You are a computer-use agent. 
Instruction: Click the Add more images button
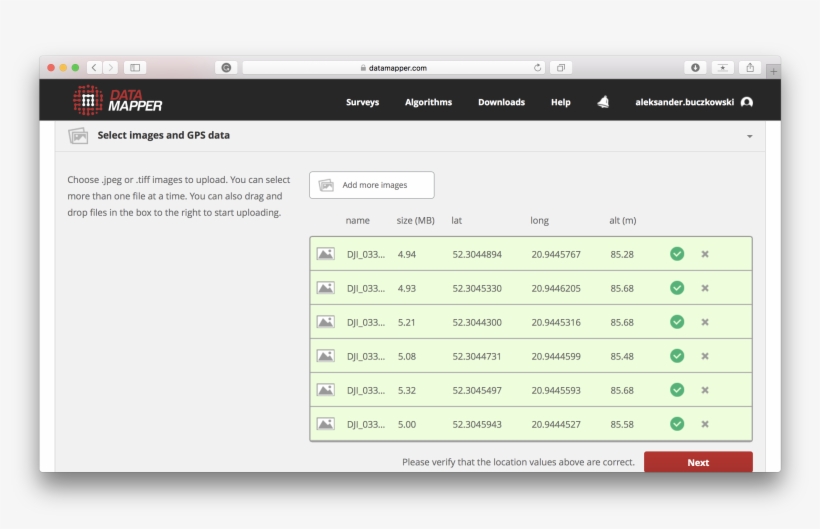click(371, 185)
